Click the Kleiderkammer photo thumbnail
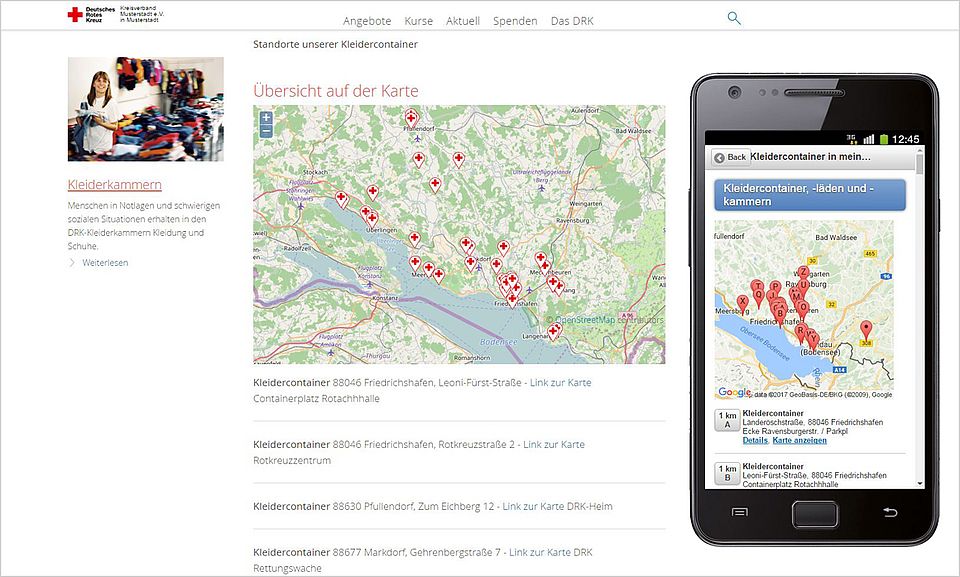960x577 pixels. (146, 109)
